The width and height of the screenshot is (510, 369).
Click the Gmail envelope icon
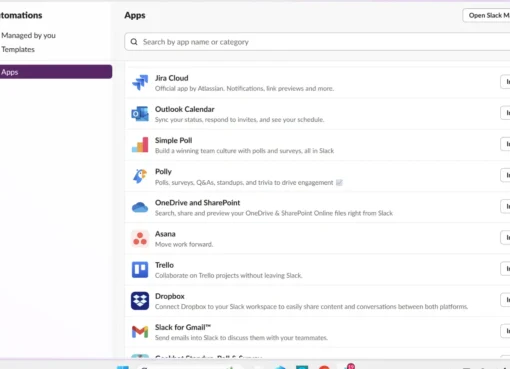140,332
